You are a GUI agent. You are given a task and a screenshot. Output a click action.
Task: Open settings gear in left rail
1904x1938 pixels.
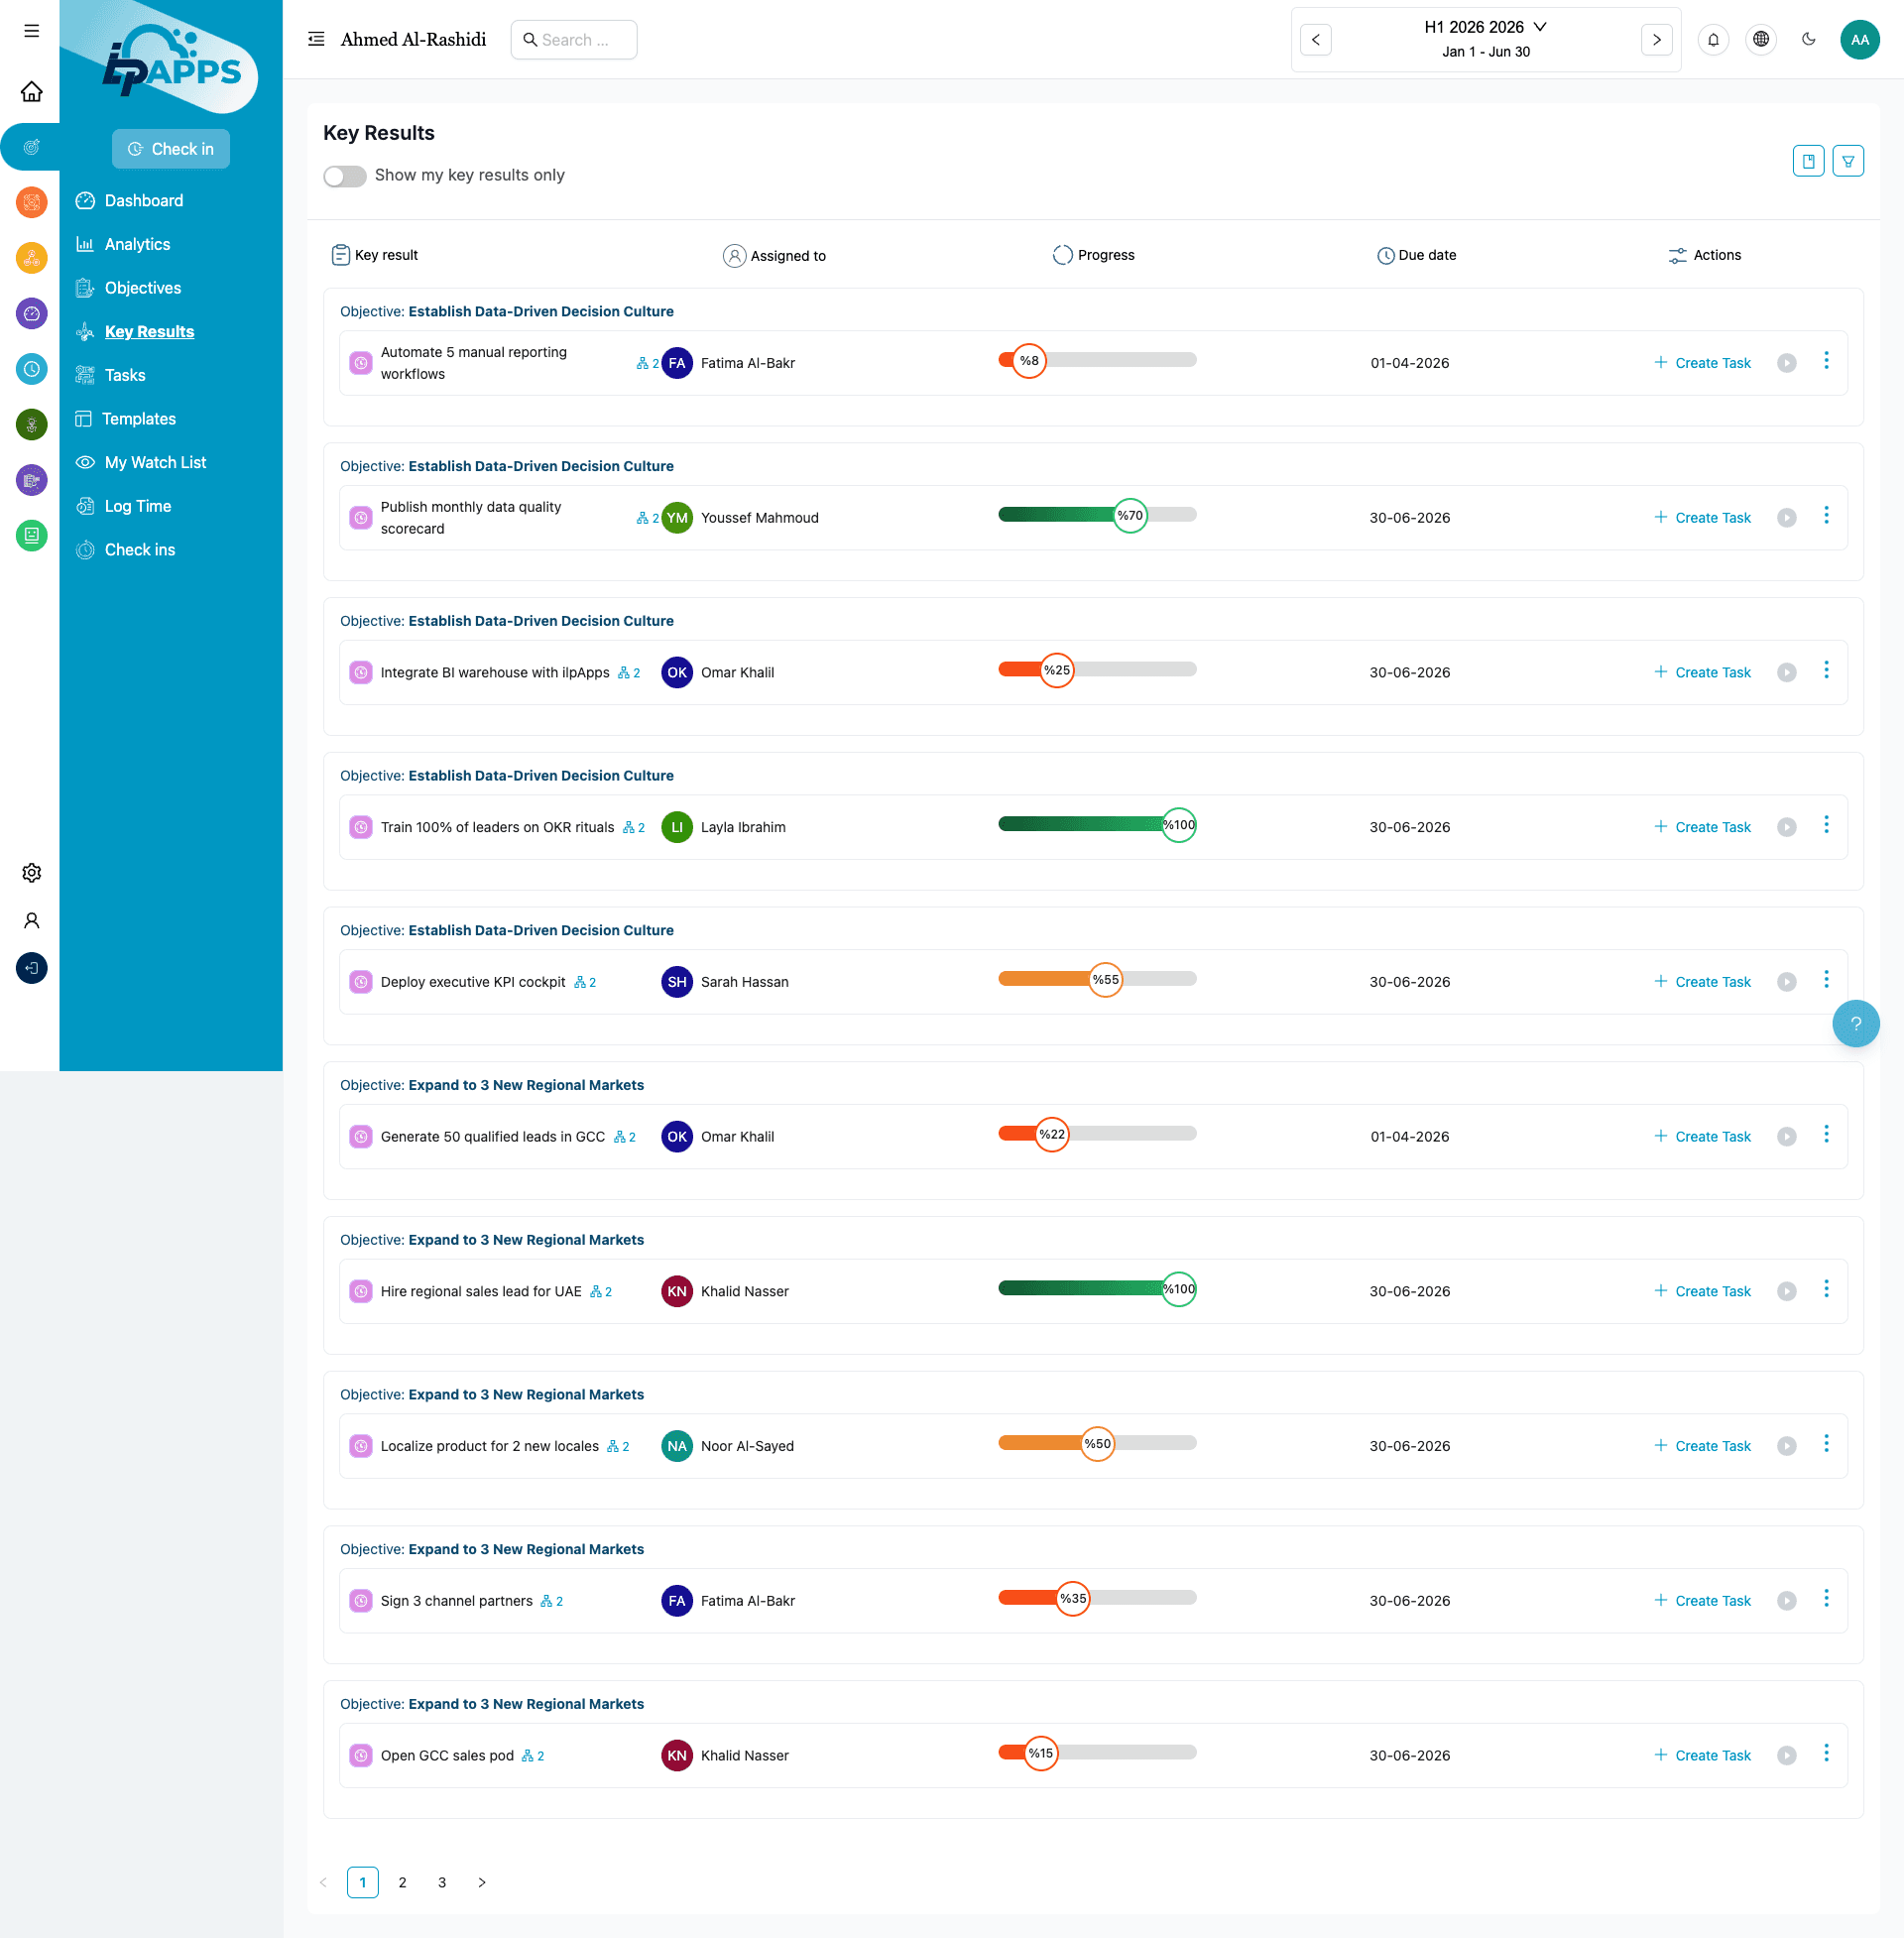tap(32, 872)
